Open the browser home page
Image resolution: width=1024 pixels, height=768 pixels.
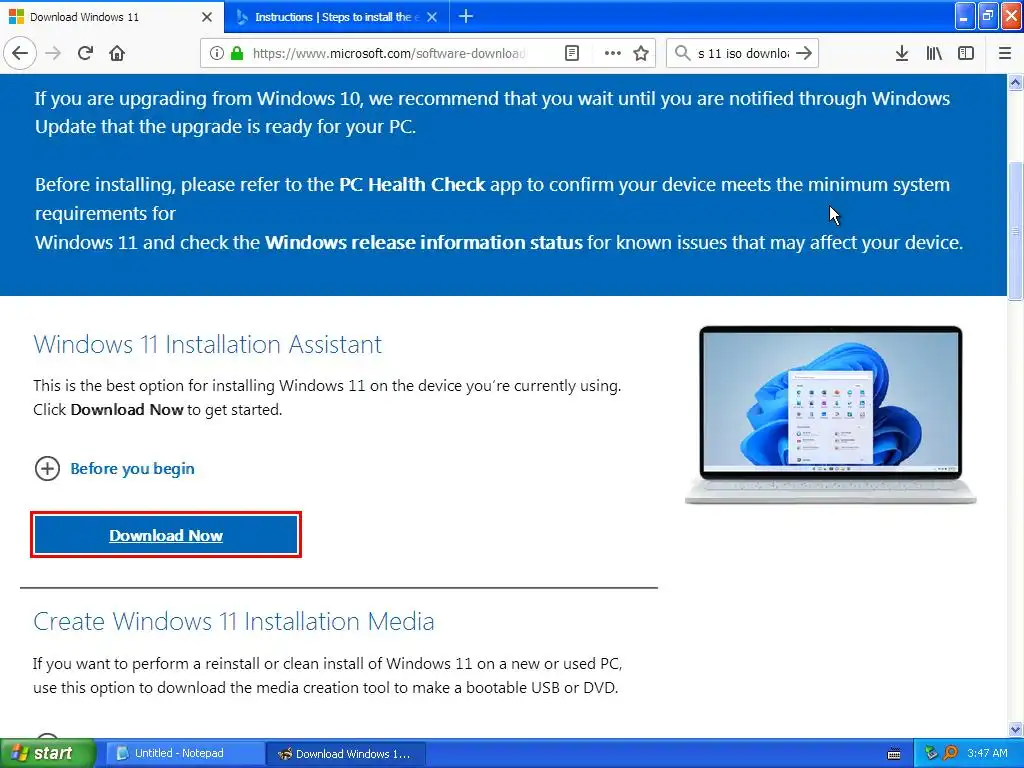(x=117, y=53)
